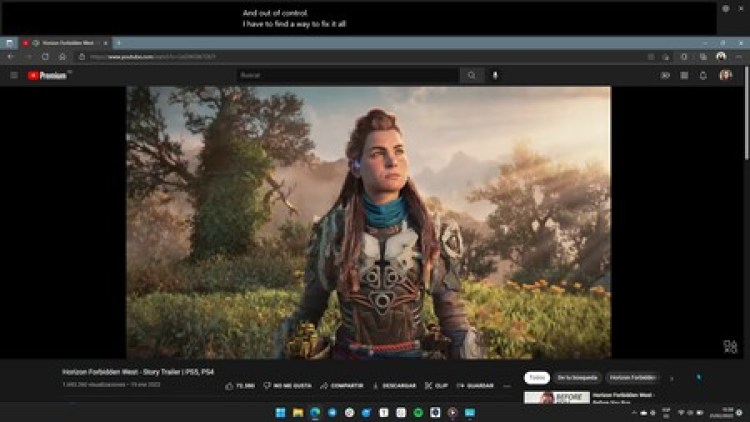The image size is (750, 422).
Task: Show more filter chips with arrow
Action: [672, 378]
